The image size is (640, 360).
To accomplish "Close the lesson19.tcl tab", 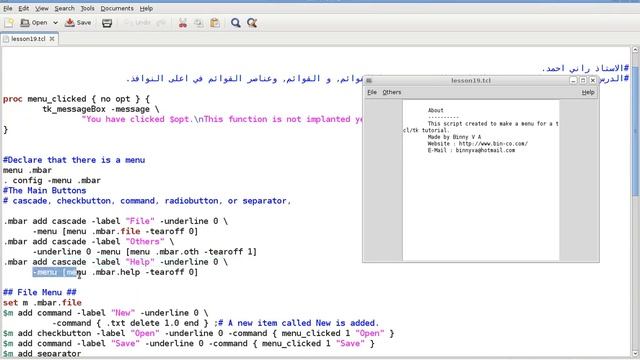I will point(52,39).
